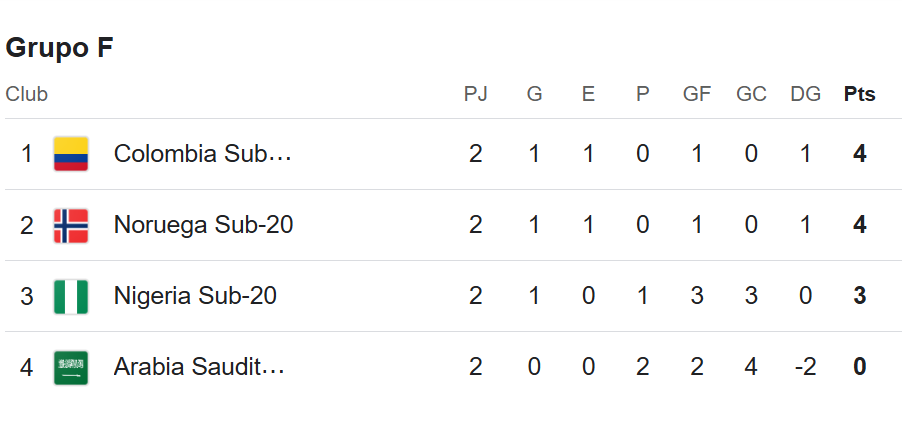Click the Norway flag icon

(x=71, y=225)
